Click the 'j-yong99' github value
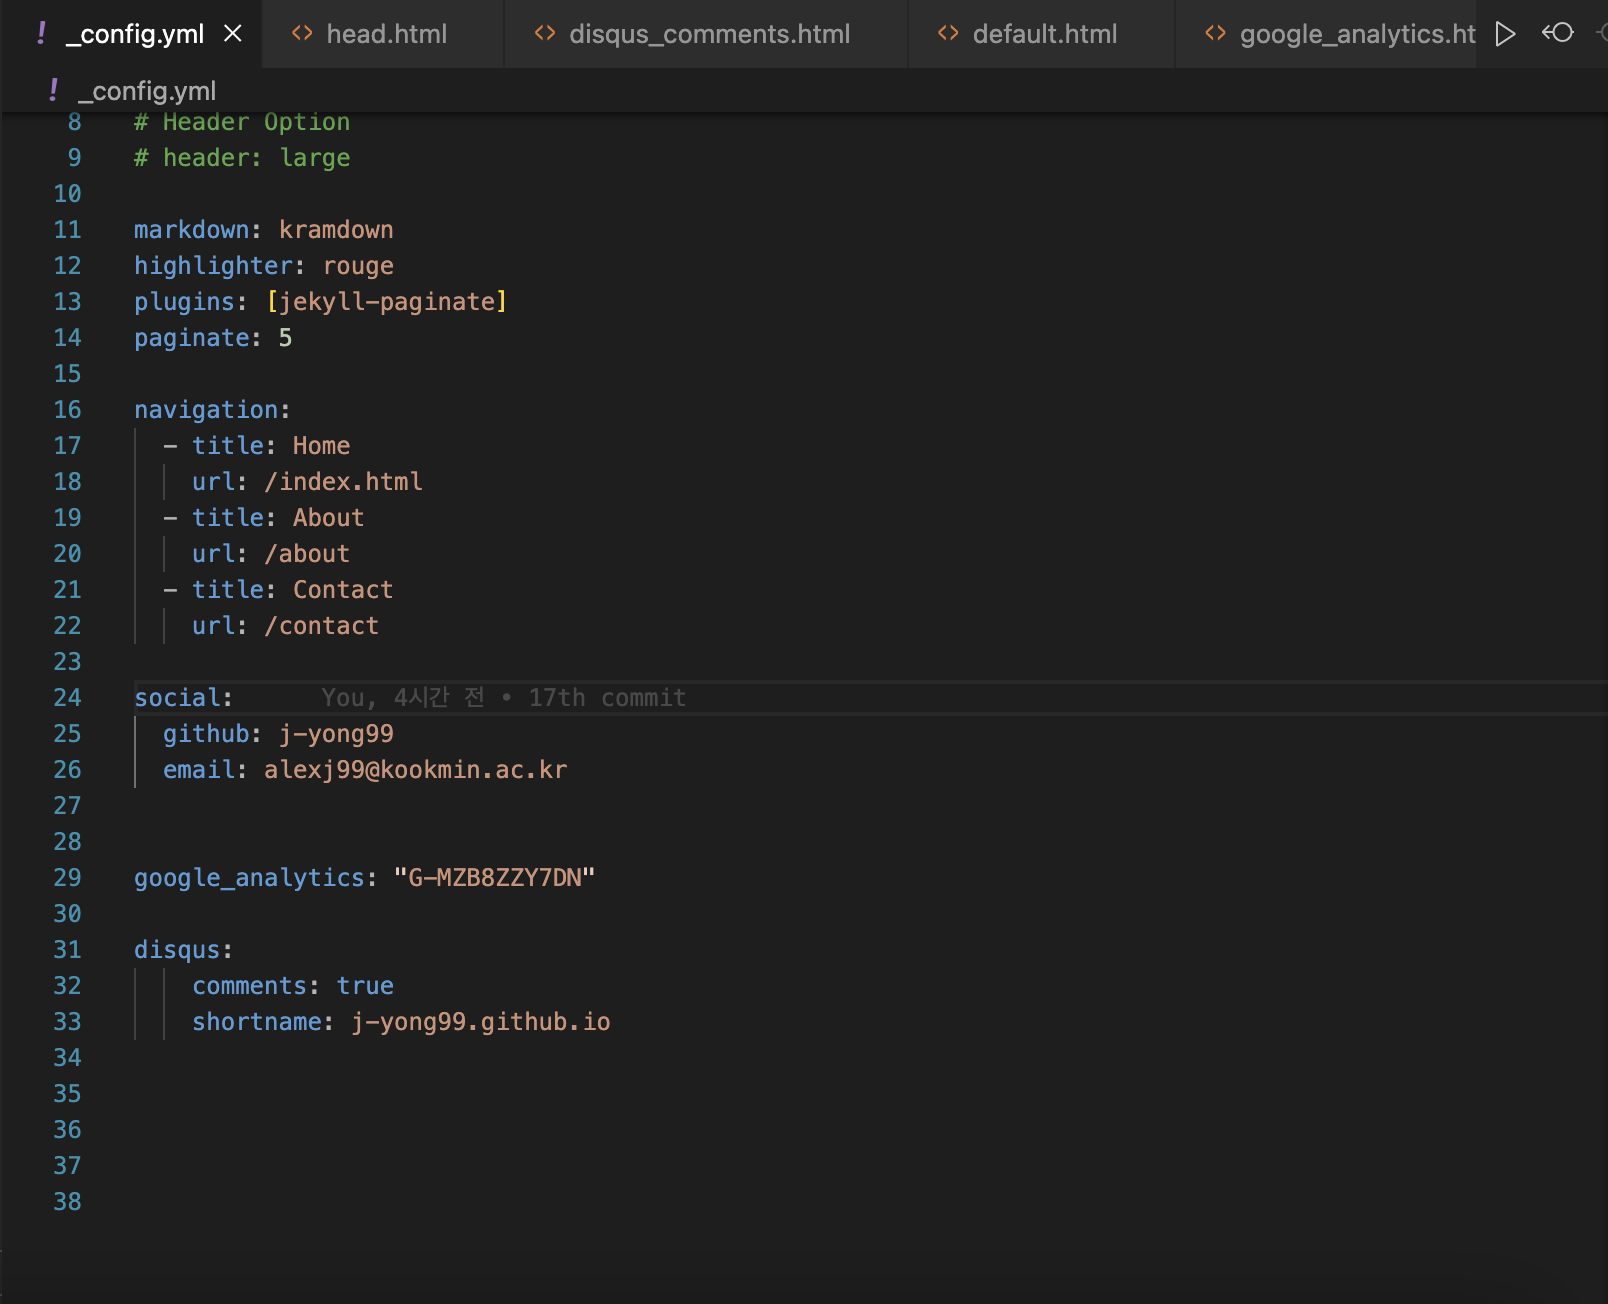The image size is (1608, 1304). click(x=336, y=734)
